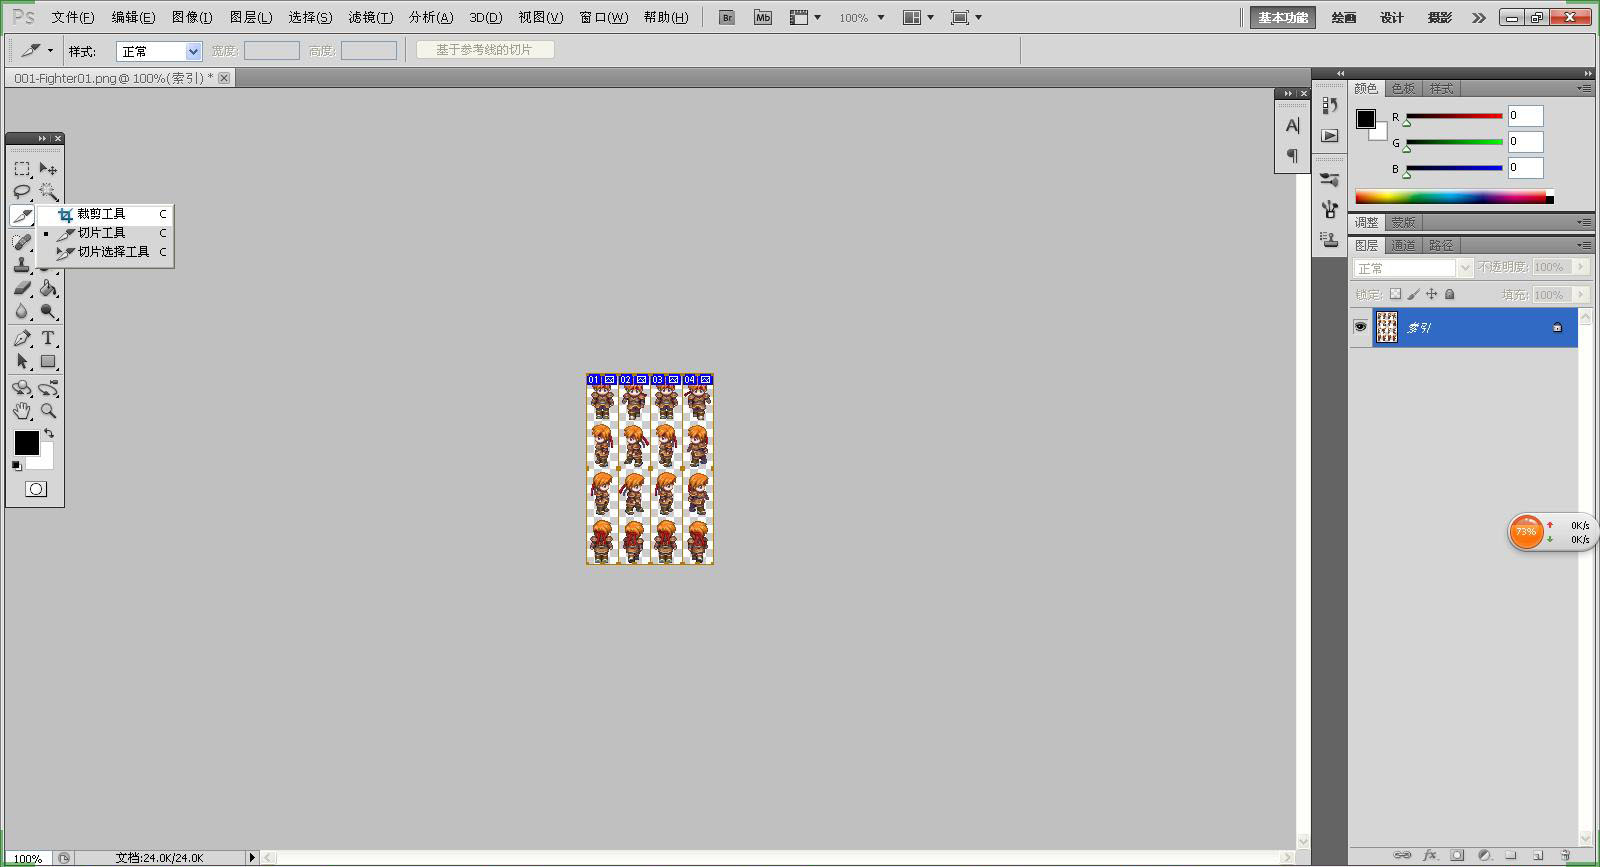The image size is (1600, 867).
Task: Open the Layers panel options menu
Action: (x=1584, y=245)
